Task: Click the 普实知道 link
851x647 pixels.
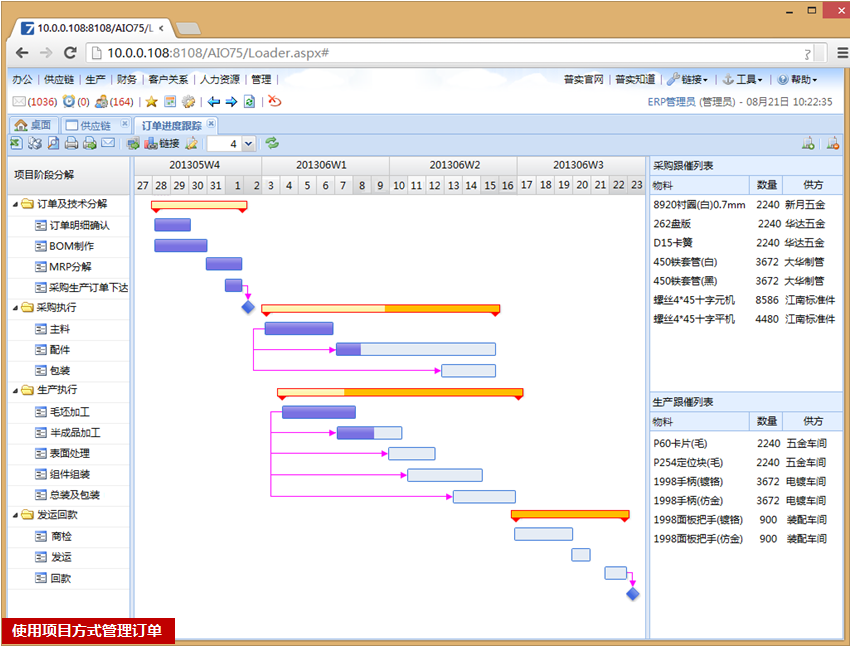Action: tap(635, 80)
